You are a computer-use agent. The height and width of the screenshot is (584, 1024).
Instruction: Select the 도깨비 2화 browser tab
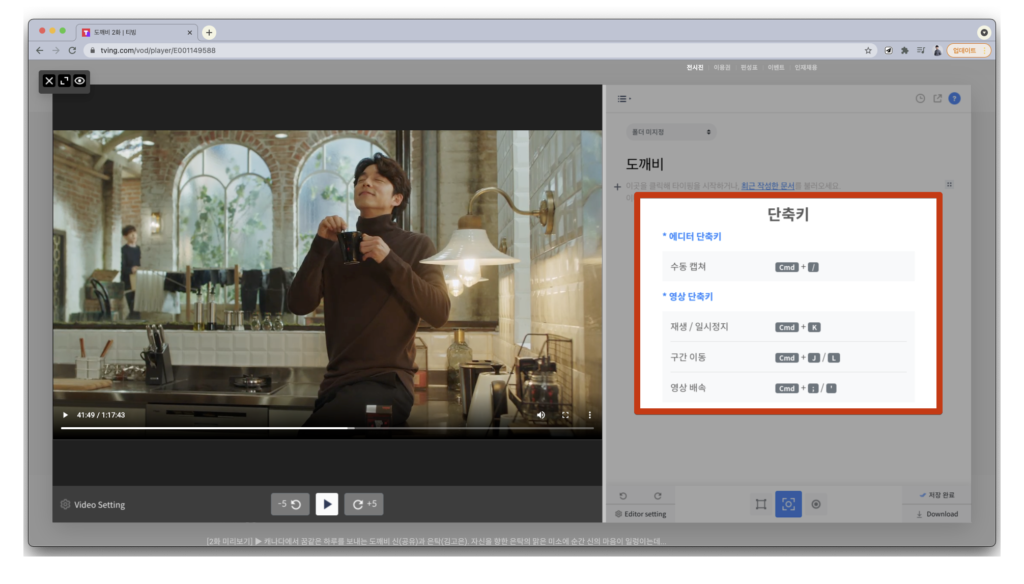(138, 32)
